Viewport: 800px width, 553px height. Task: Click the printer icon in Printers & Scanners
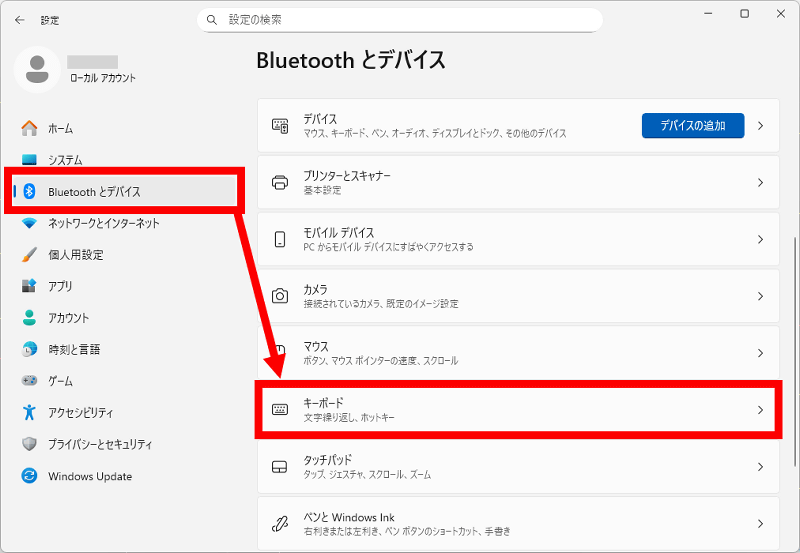click(280, 182)
